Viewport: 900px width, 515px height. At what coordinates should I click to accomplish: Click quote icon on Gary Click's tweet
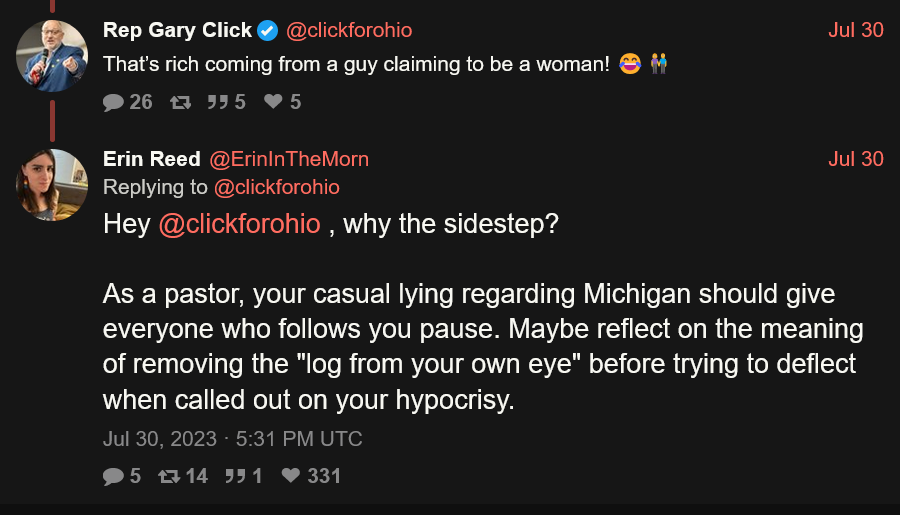pos(218,102)
